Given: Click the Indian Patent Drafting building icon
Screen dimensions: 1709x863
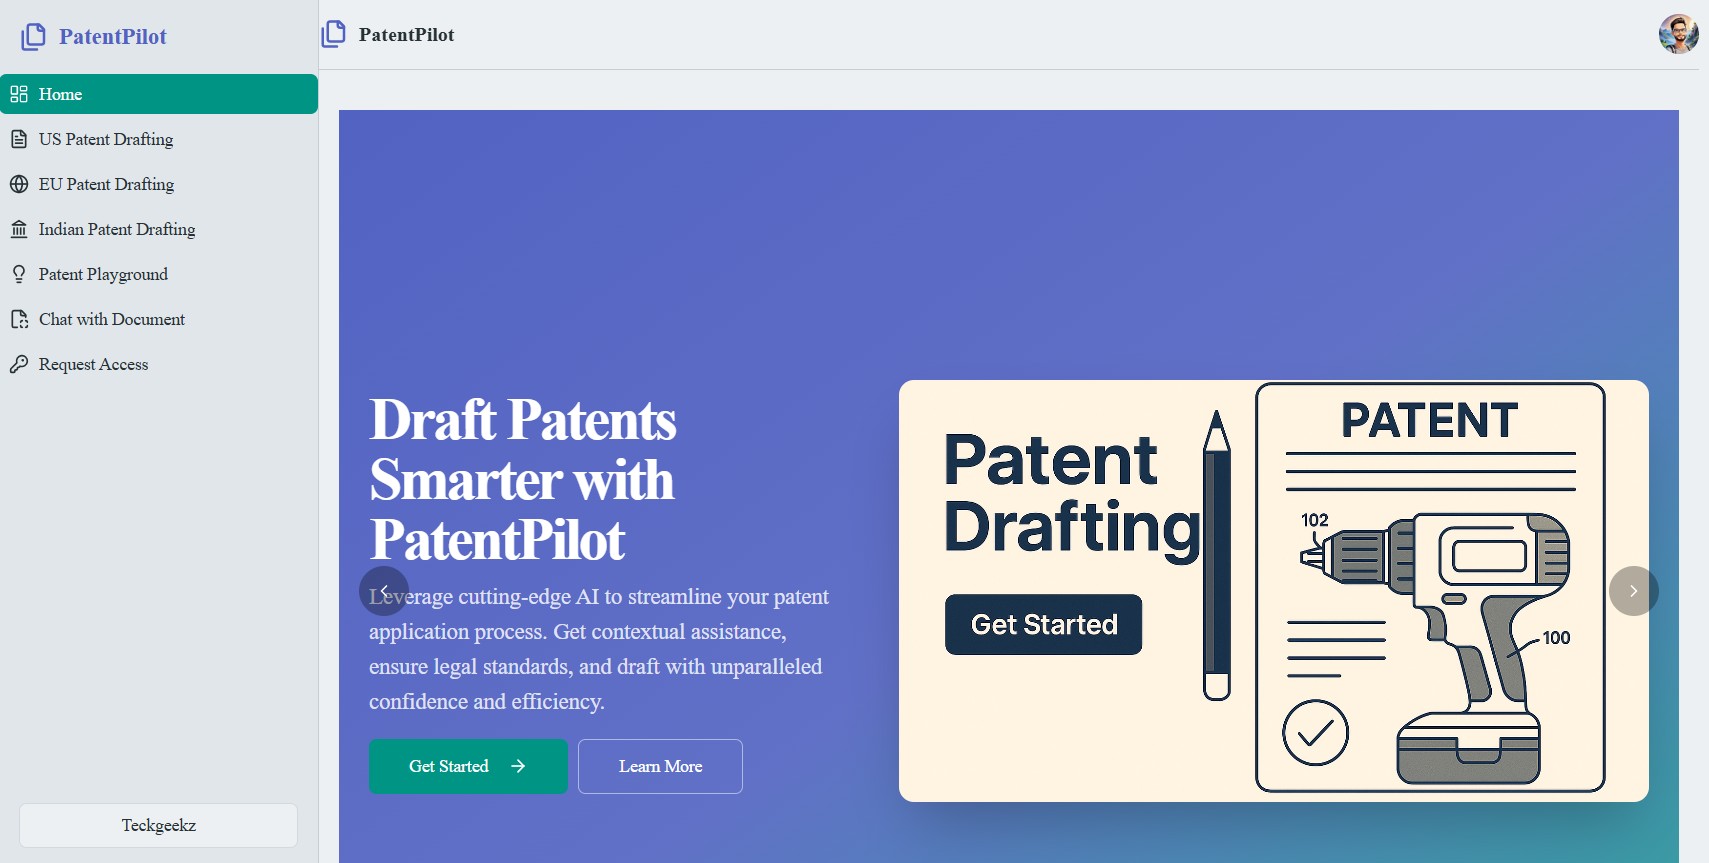Looking at the screenshot, I should pos(19,229).
